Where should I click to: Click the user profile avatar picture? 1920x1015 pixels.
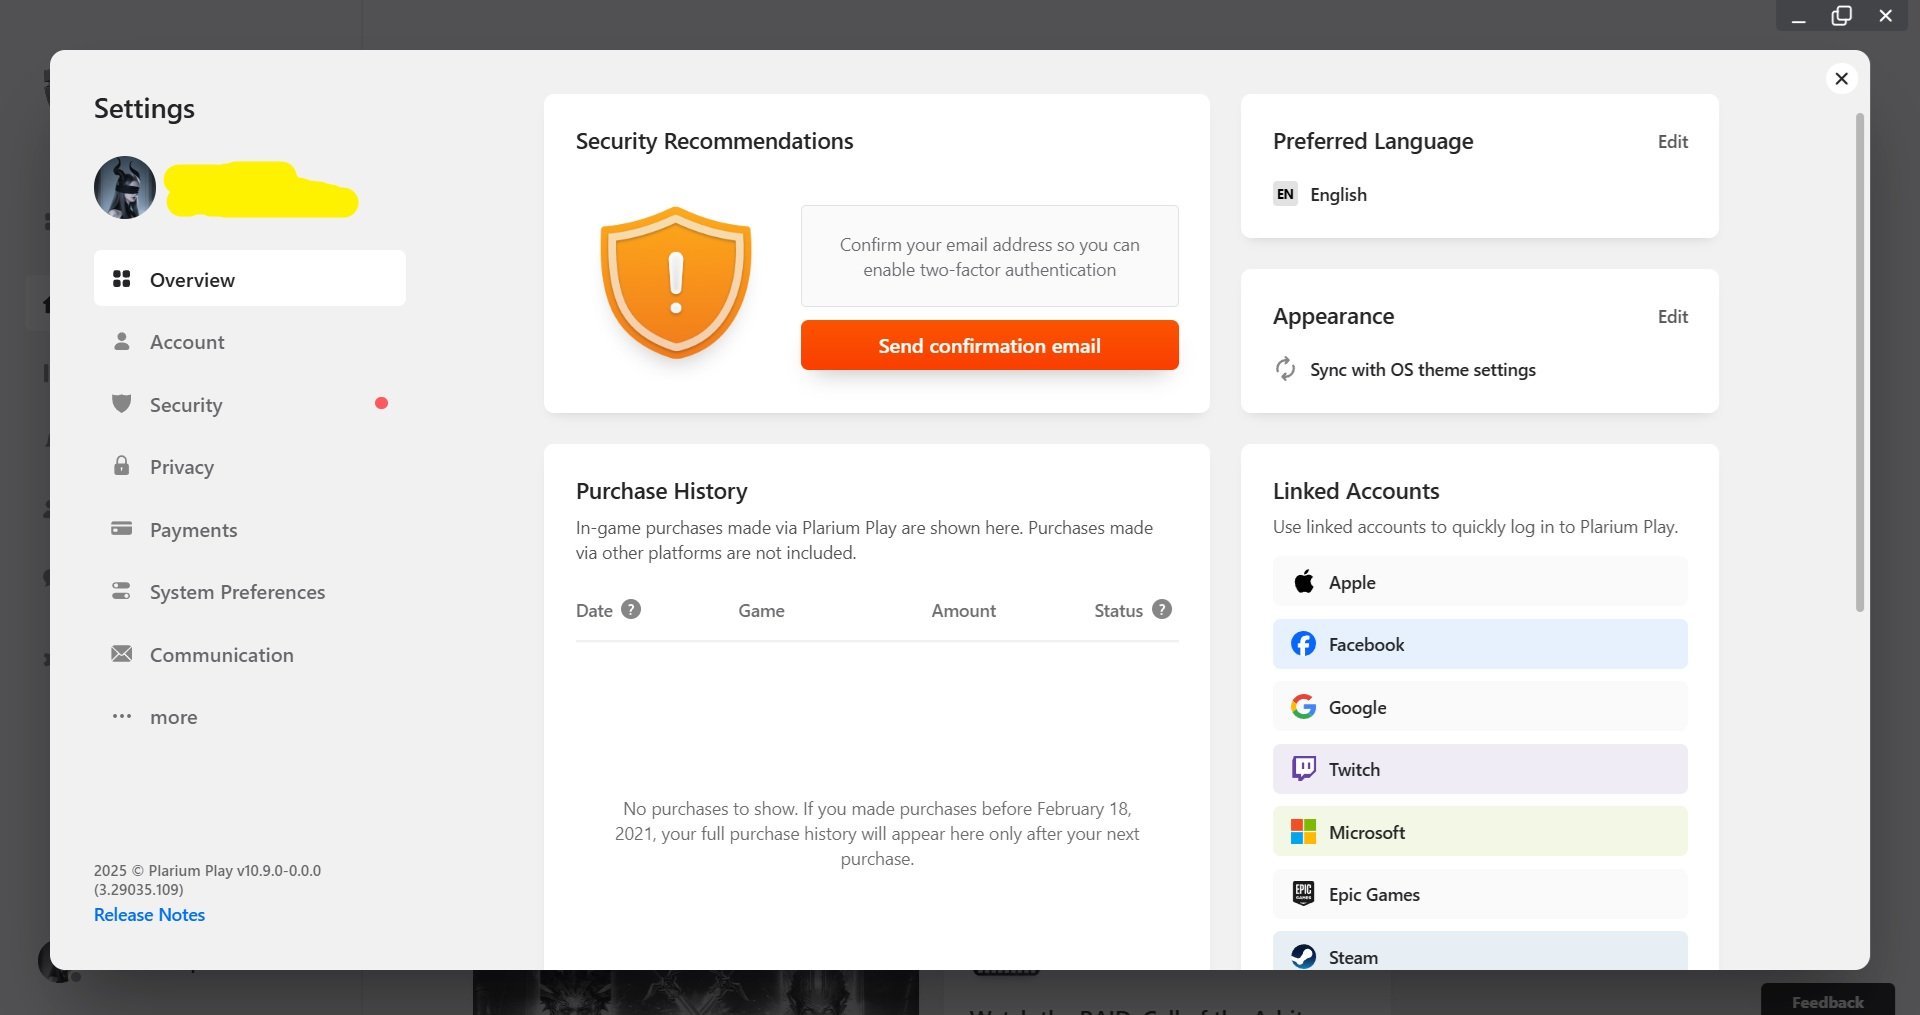point(125,188)
